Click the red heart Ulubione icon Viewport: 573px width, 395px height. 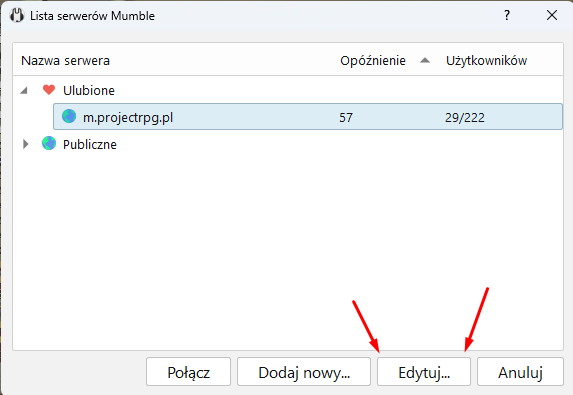point(49,90)
